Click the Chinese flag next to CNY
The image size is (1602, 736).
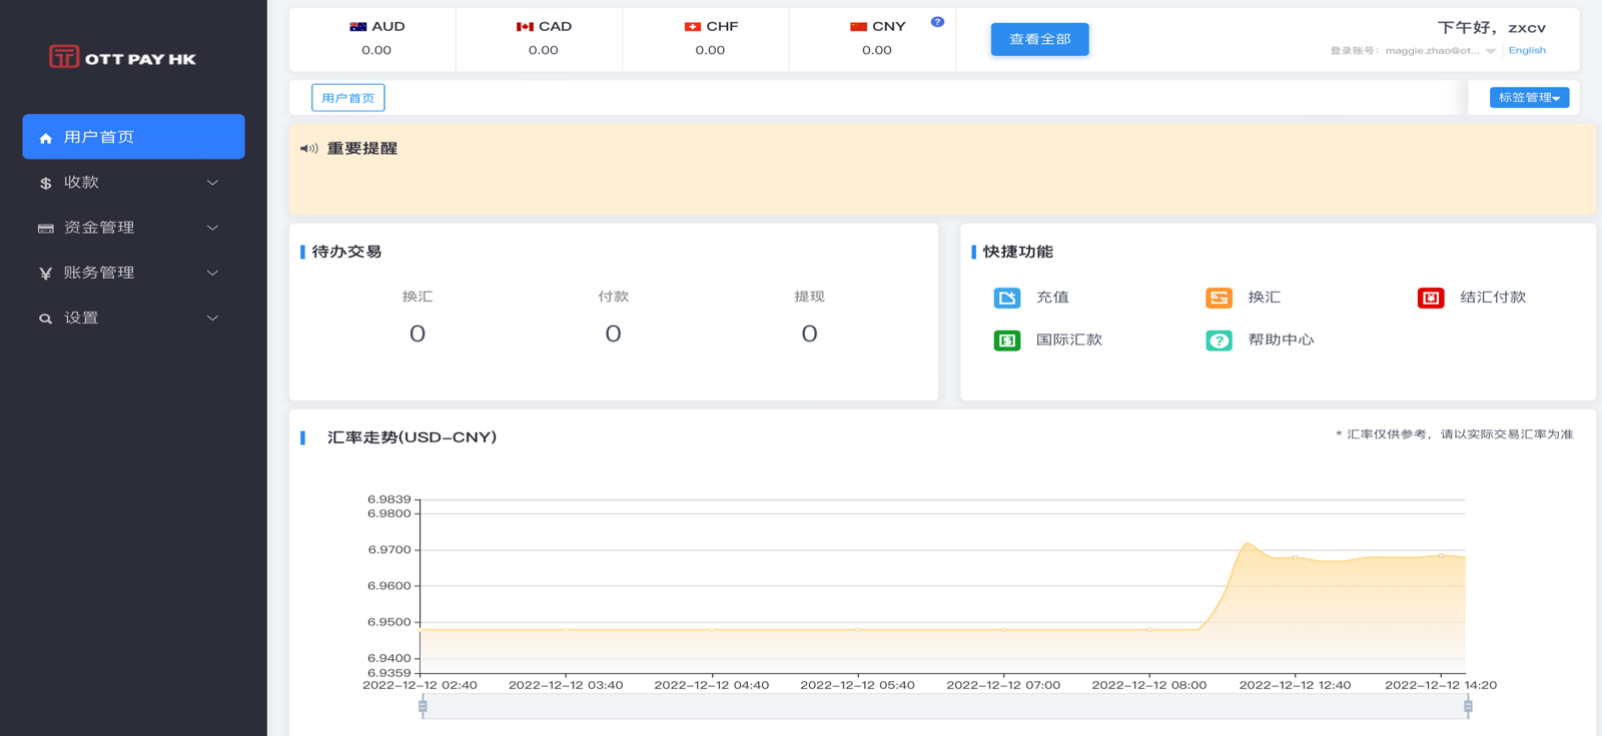point(858,27)
